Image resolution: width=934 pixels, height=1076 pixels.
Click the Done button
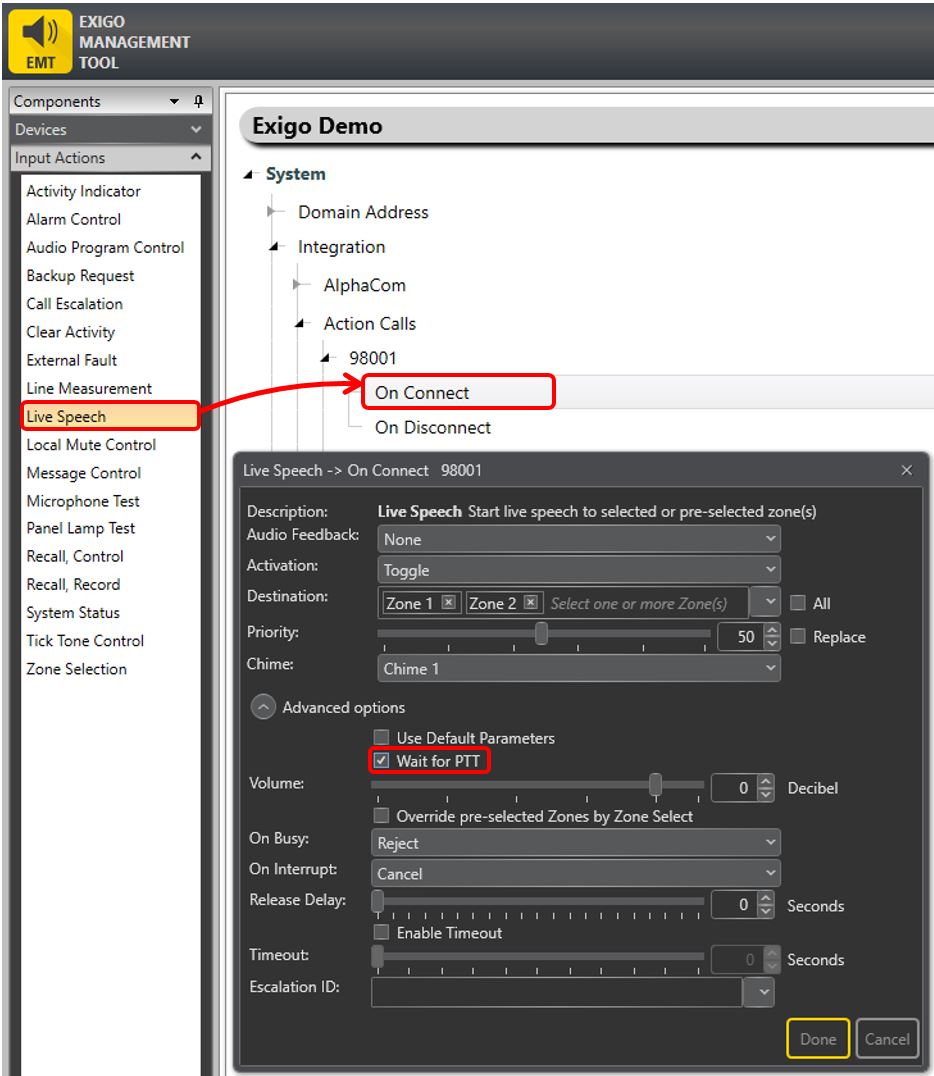click(x=818, y=1039)
